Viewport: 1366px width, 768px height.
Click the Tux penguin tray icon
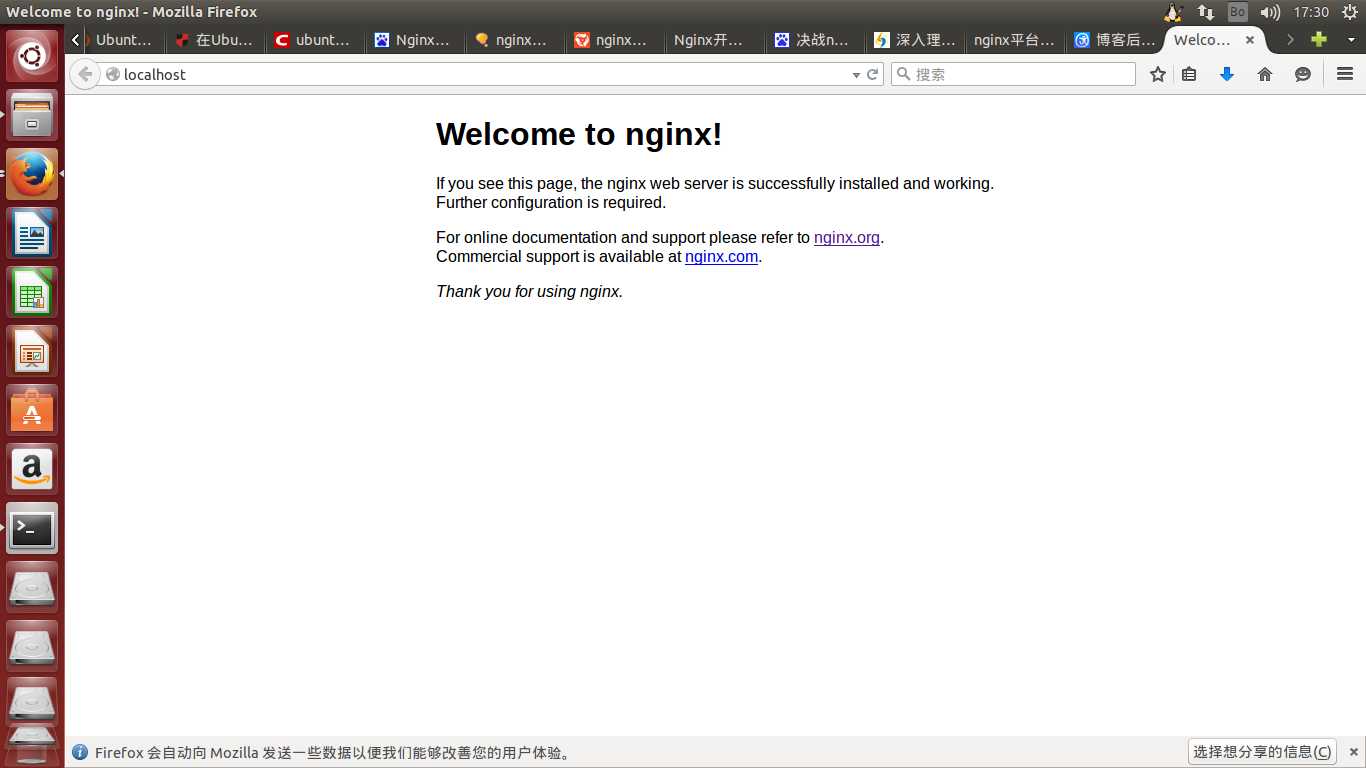pos(1174,12)
